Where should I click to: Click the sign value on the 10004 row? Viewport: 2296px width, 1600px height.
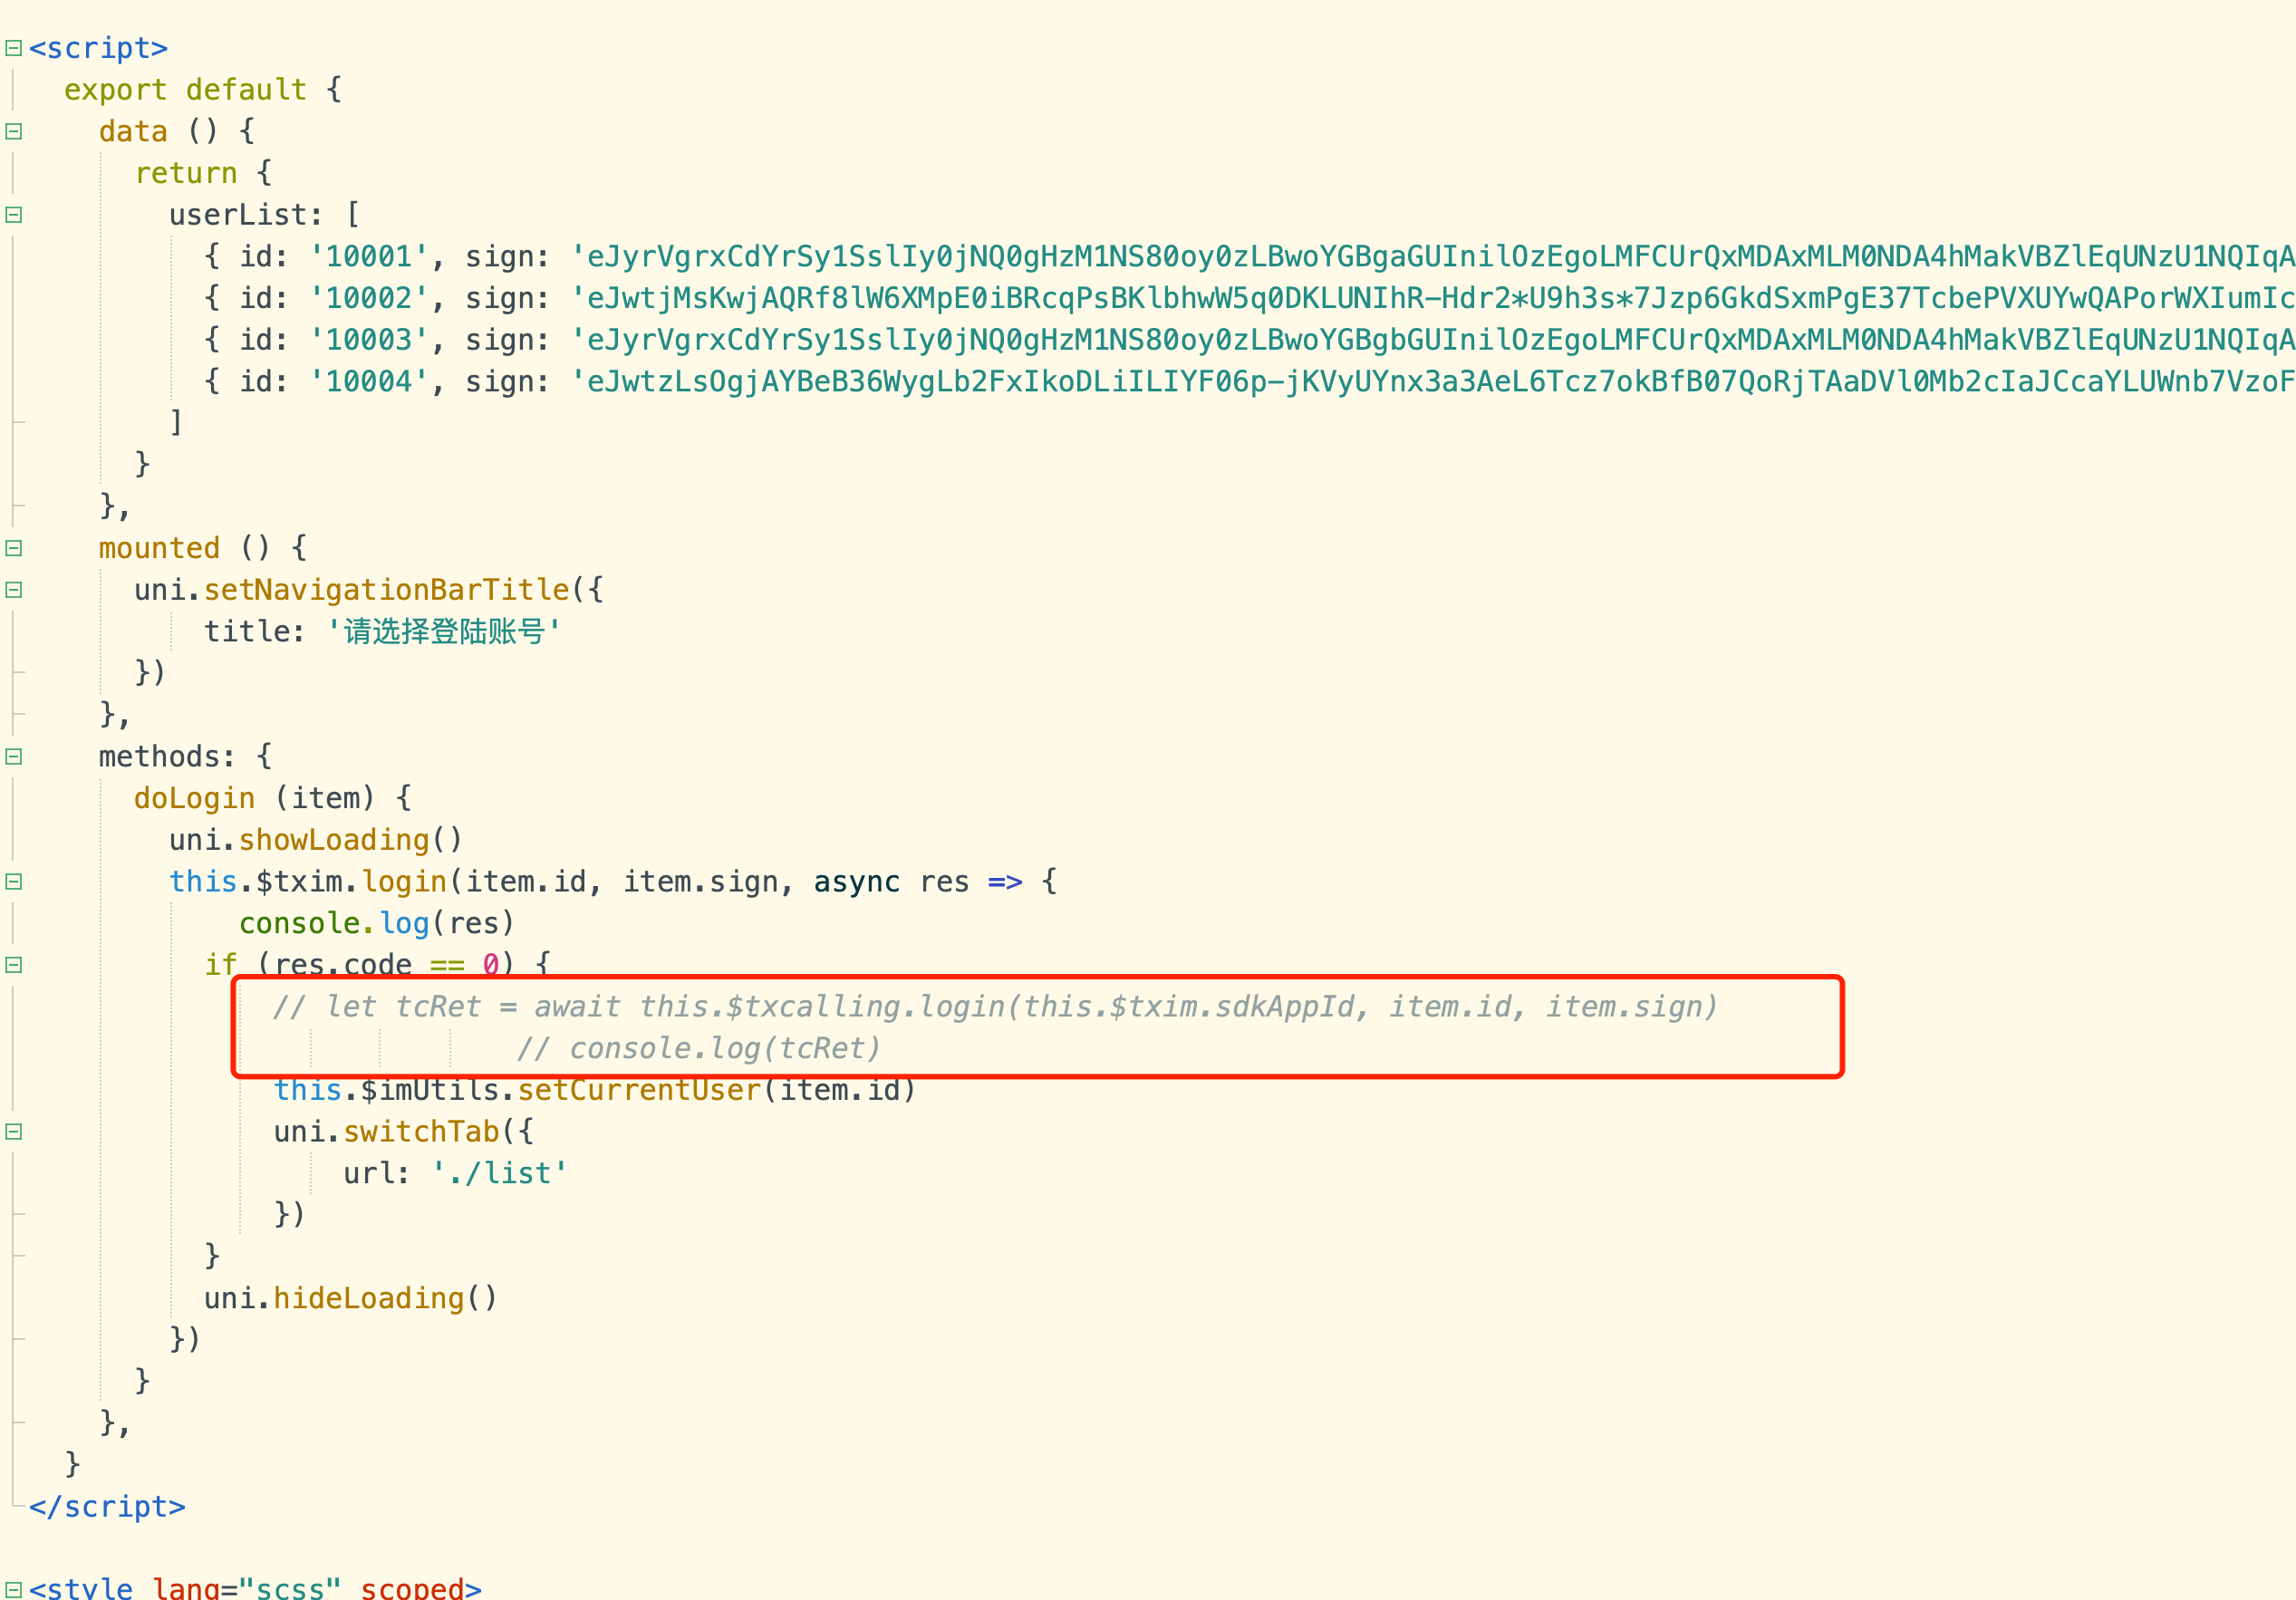pos(1433,382)
